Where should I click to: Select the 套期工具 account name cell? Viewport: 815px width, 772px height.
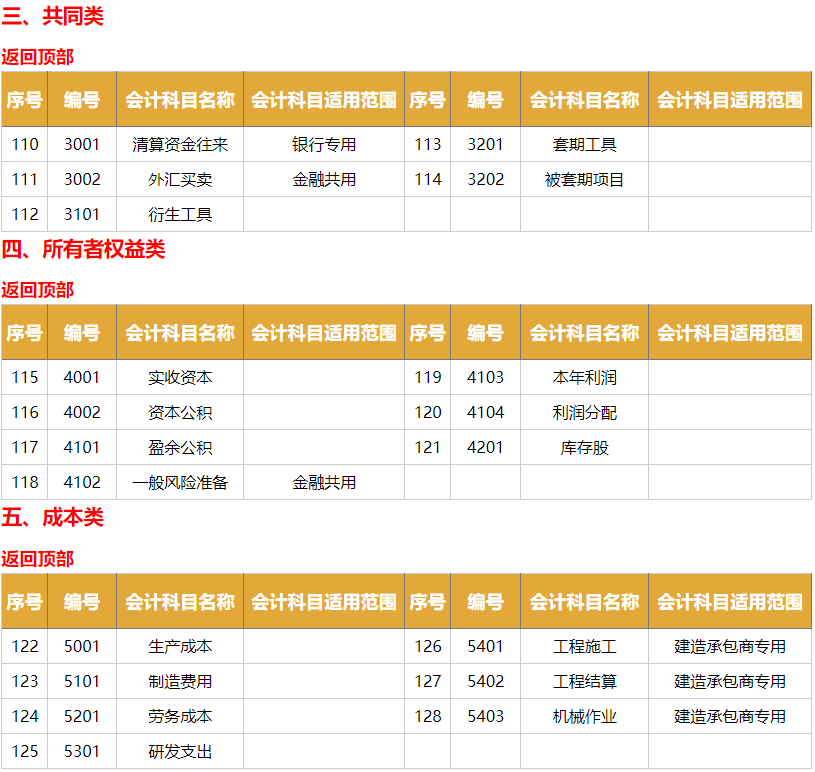click(584, 145)
